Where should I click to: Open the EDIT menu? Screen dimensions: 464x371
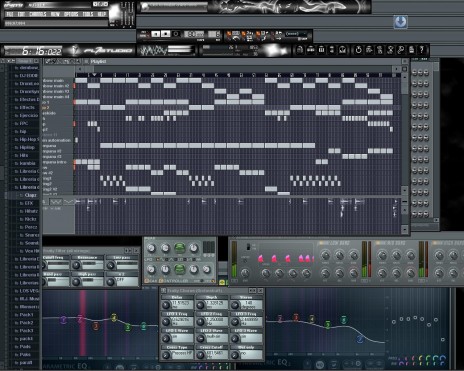(21, 14)
